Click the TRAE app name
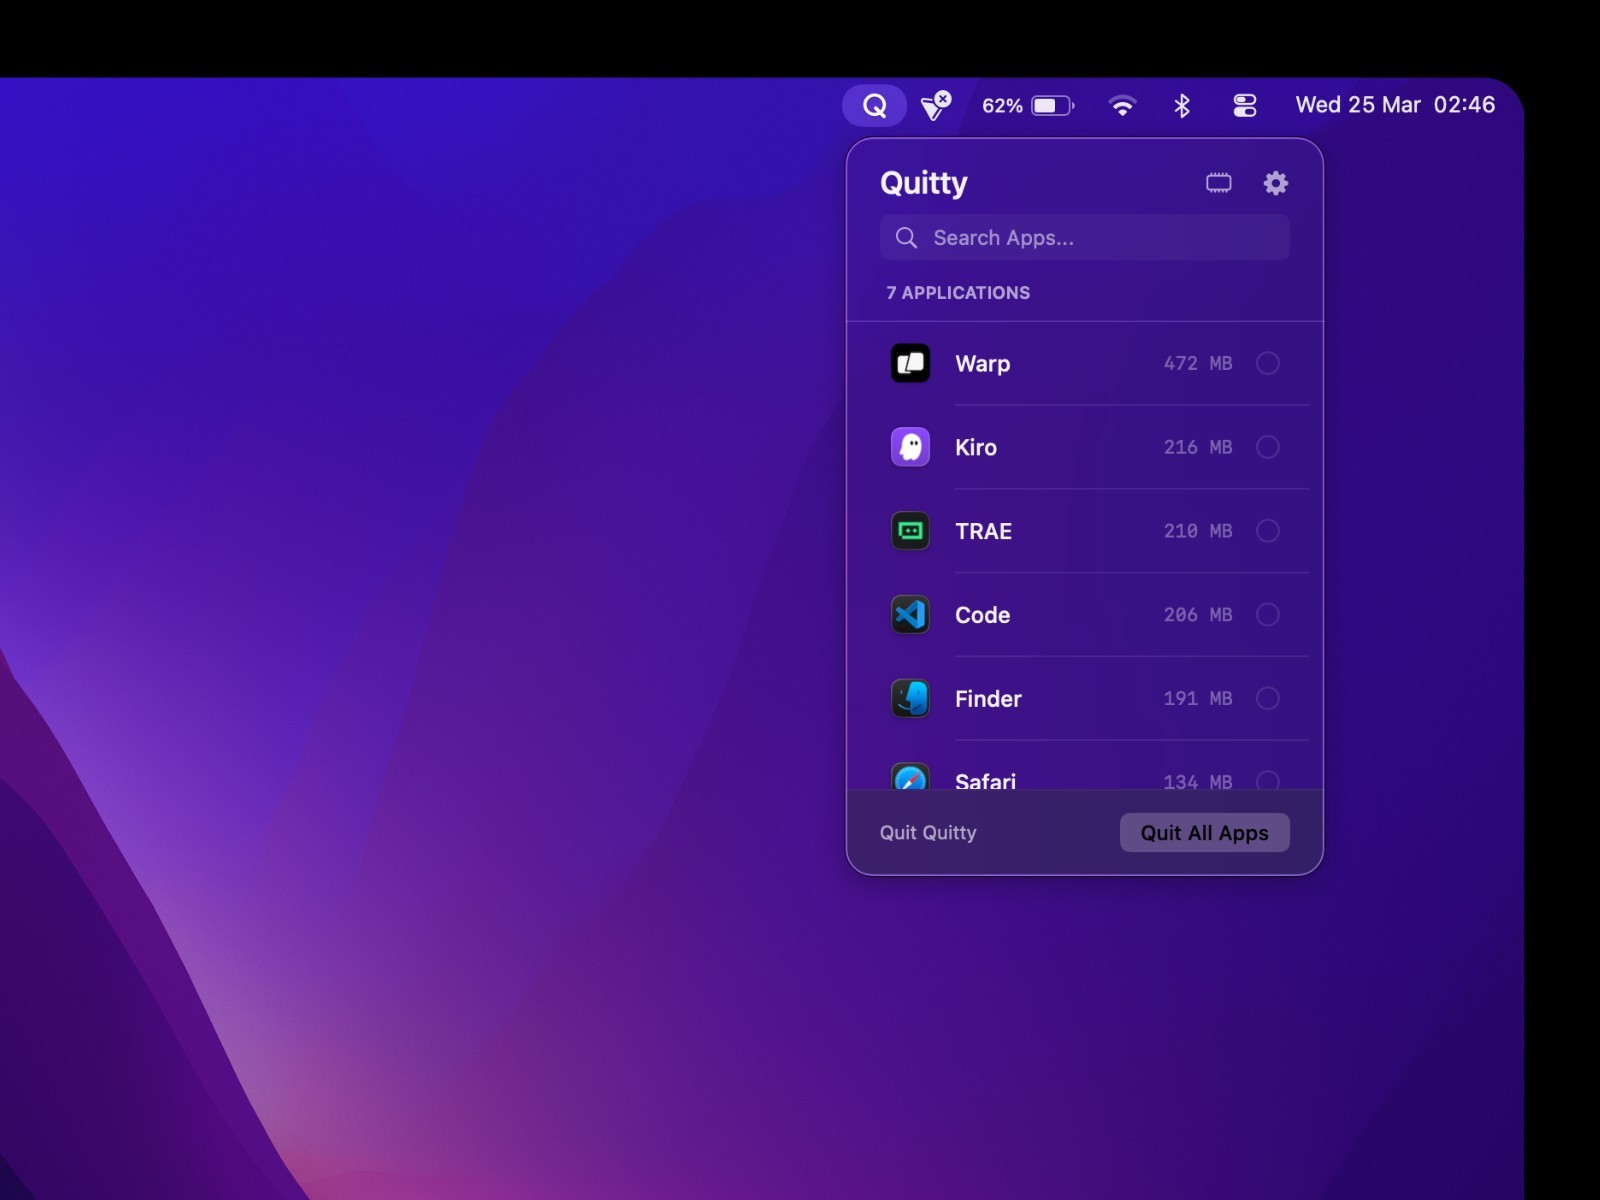The width and height of the screenshot is (1600, 1200). tap(983, 531)
